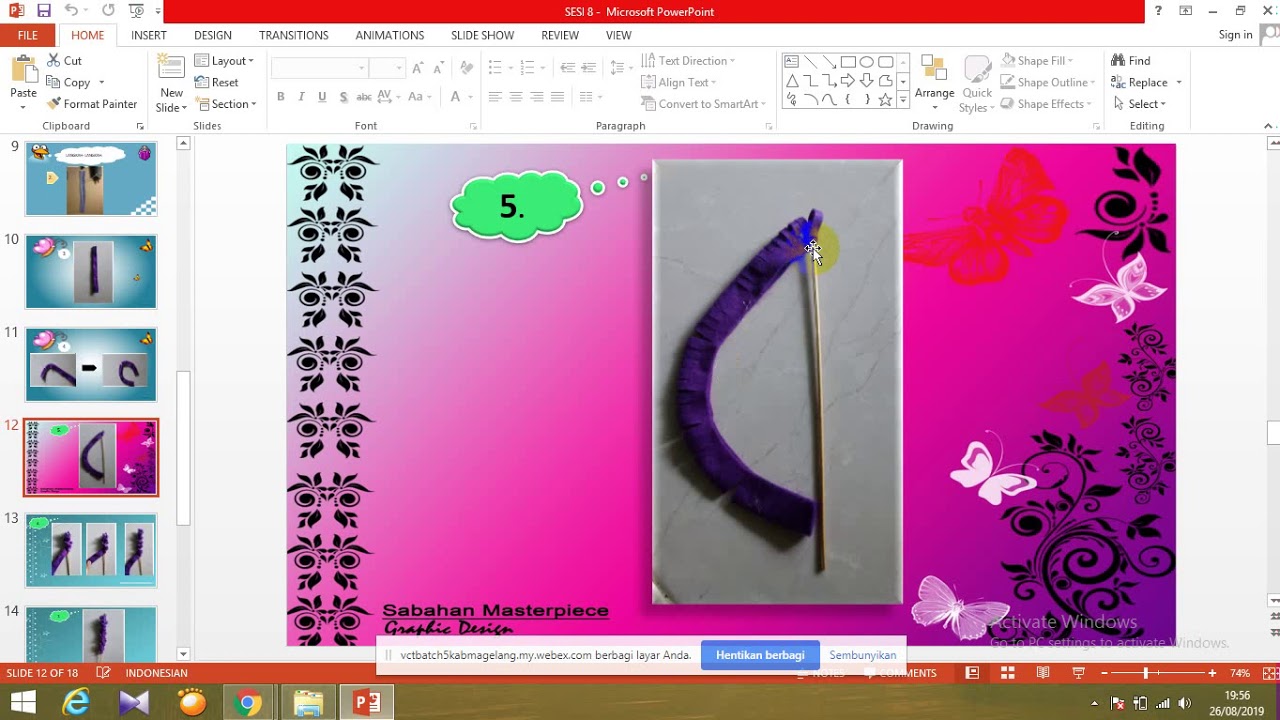
Task: Toggle Underline formatting
Action: click(322, 97)
